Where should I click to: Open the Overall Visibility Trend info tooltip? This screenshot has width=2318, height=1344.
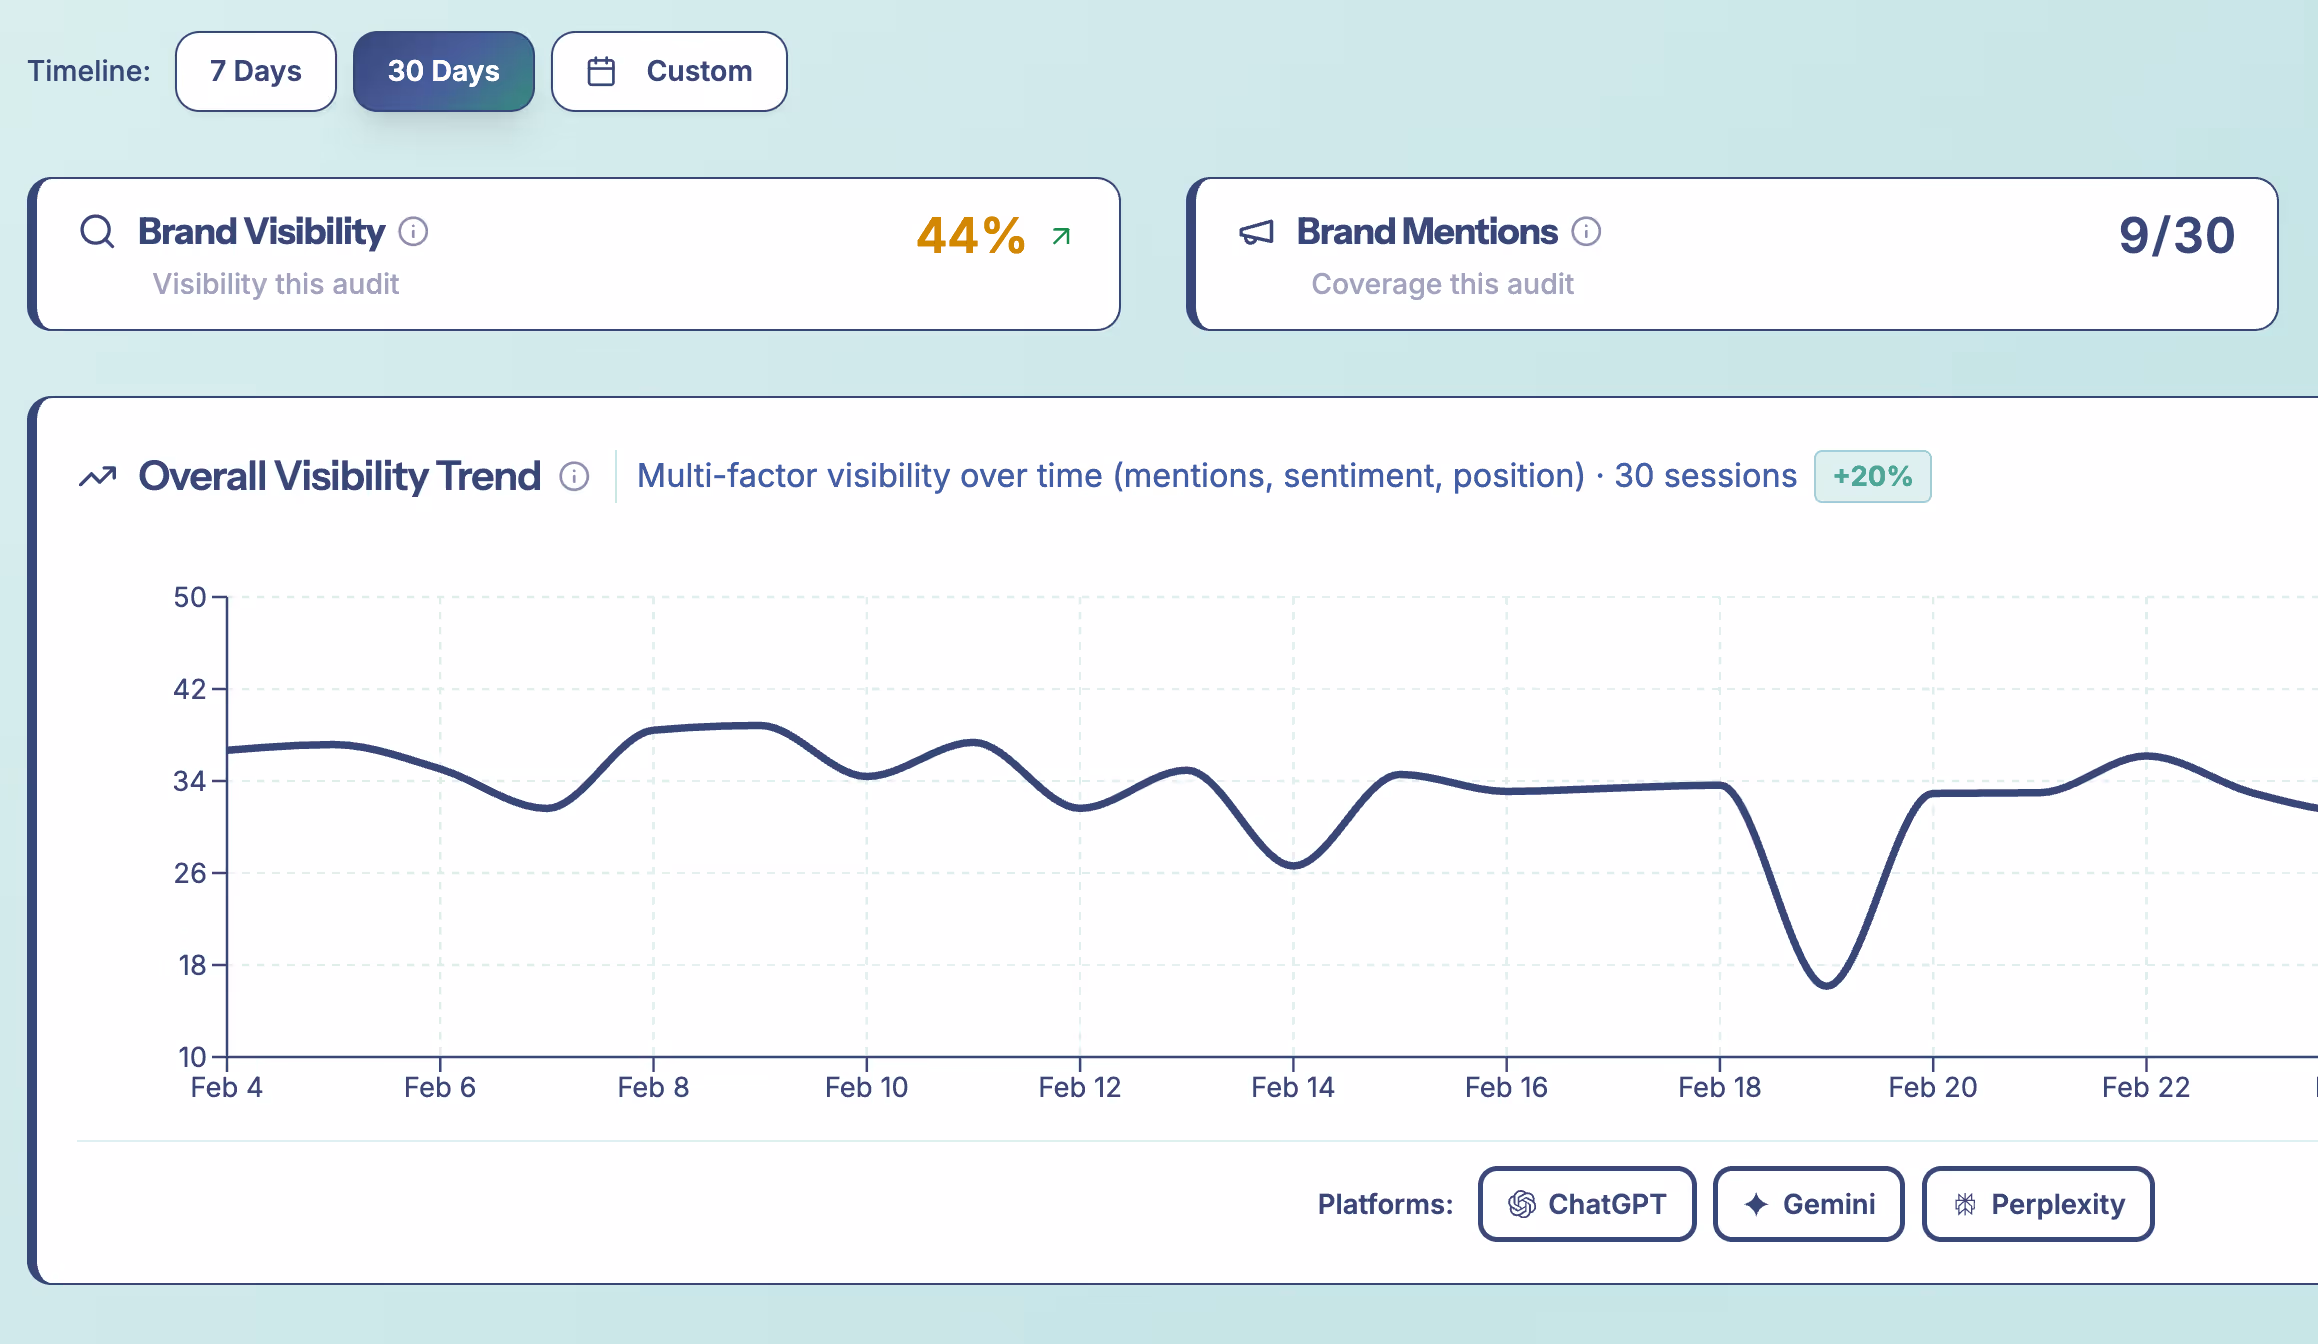pos(575,478)
